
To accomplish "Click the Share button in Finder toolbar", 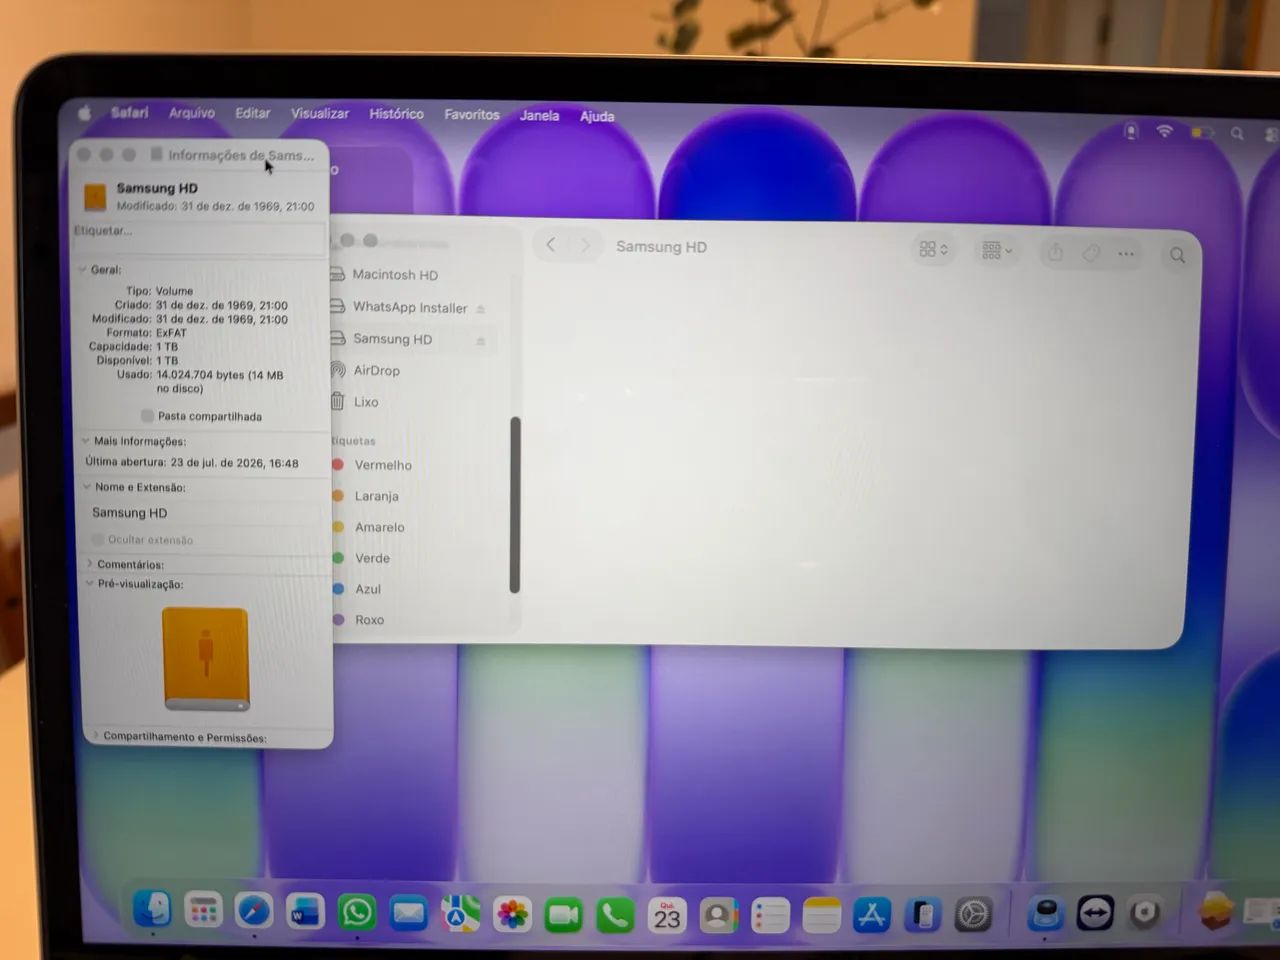I will [x=1055, y=252].
